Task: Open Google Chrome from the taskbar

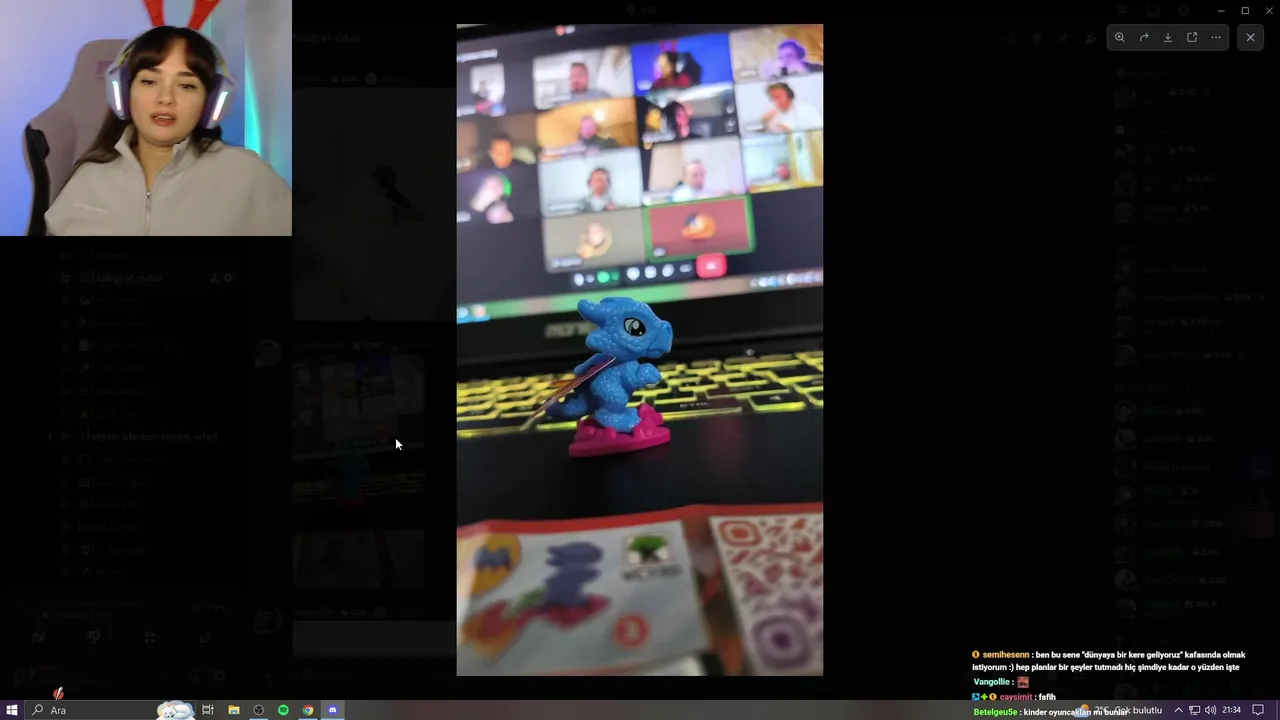Action: (x=308, y=710)
